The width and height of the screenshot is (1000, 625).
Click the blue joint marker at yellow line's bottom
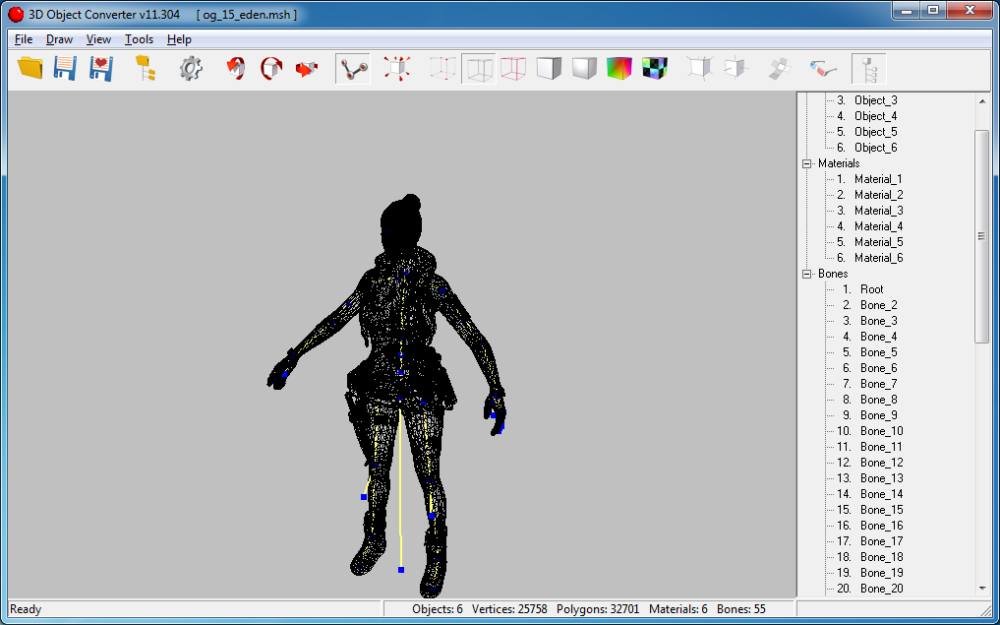pos(401,570)
